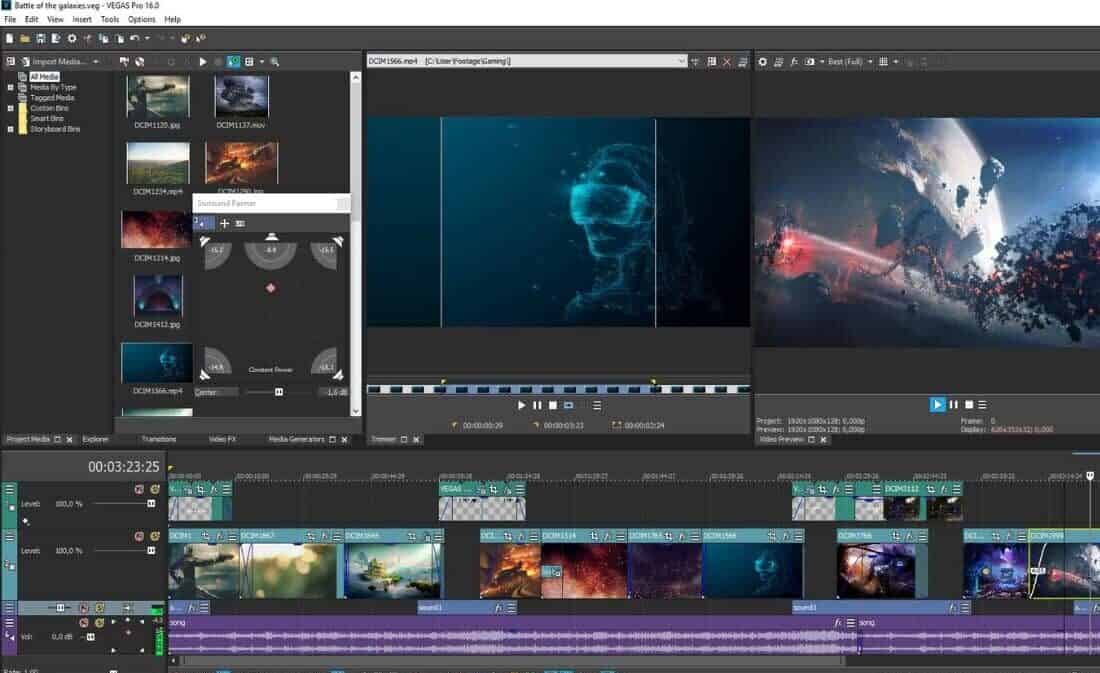This screenshot has width=1100, height=673.
Task: Expand the Media By Type node
Action: click(11, 87)
